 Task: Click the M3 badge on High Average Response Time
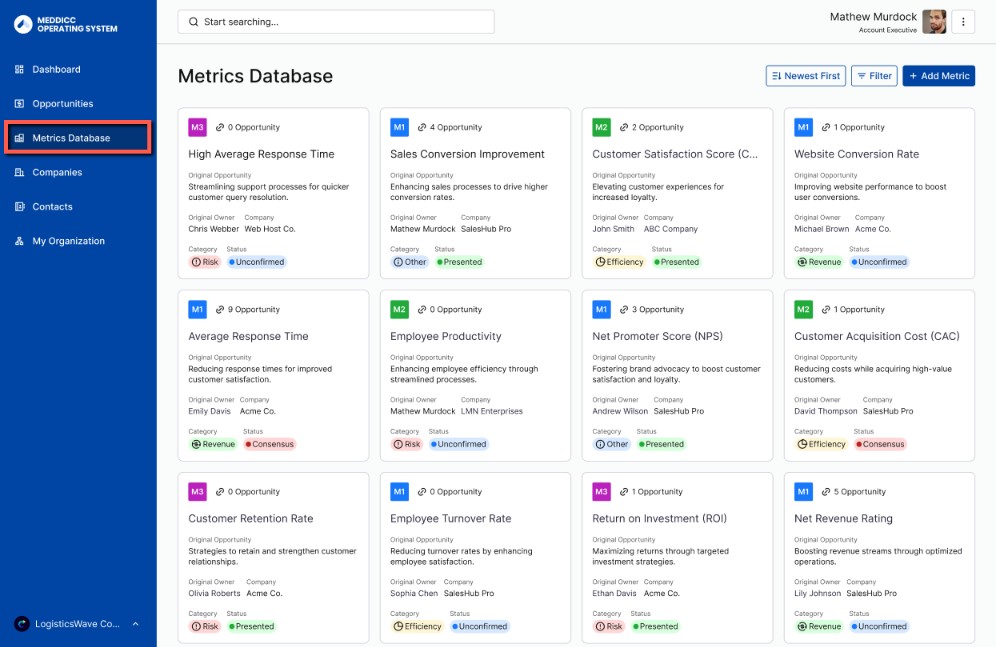tap(196, 127)
